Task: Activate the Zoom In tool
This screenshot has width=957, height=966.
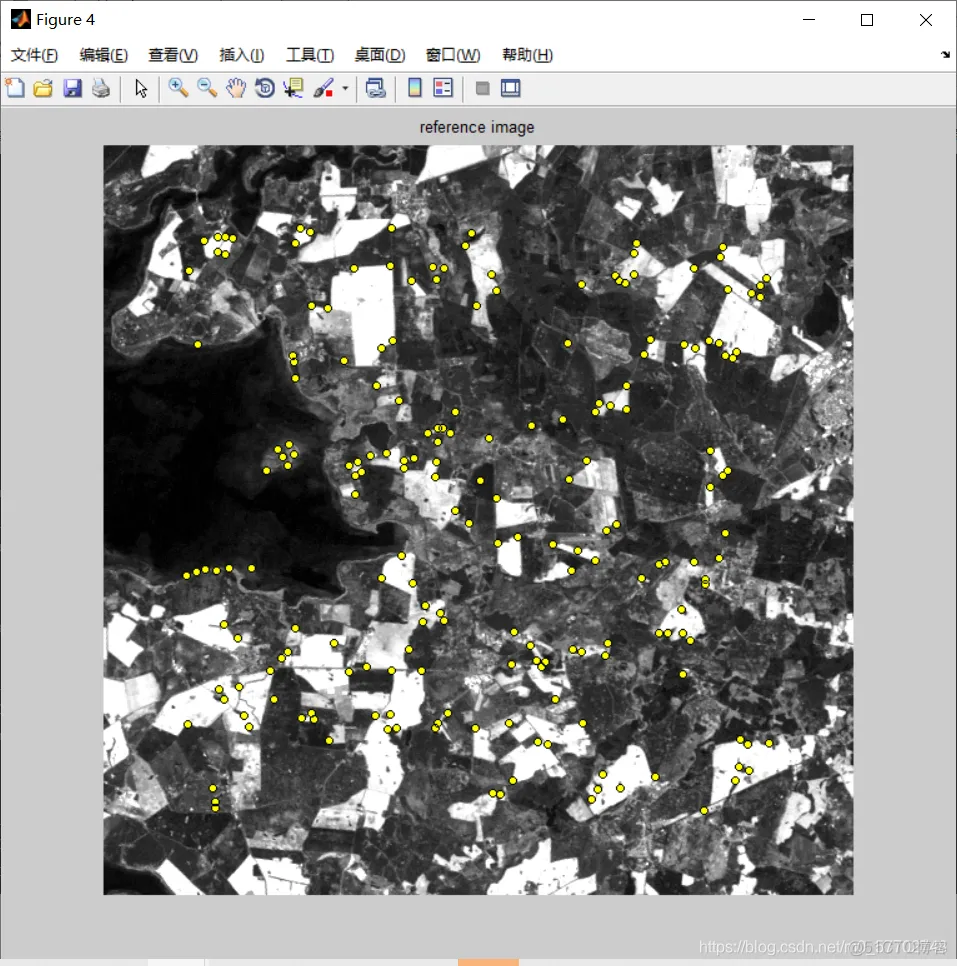Action: pos(178,88)
